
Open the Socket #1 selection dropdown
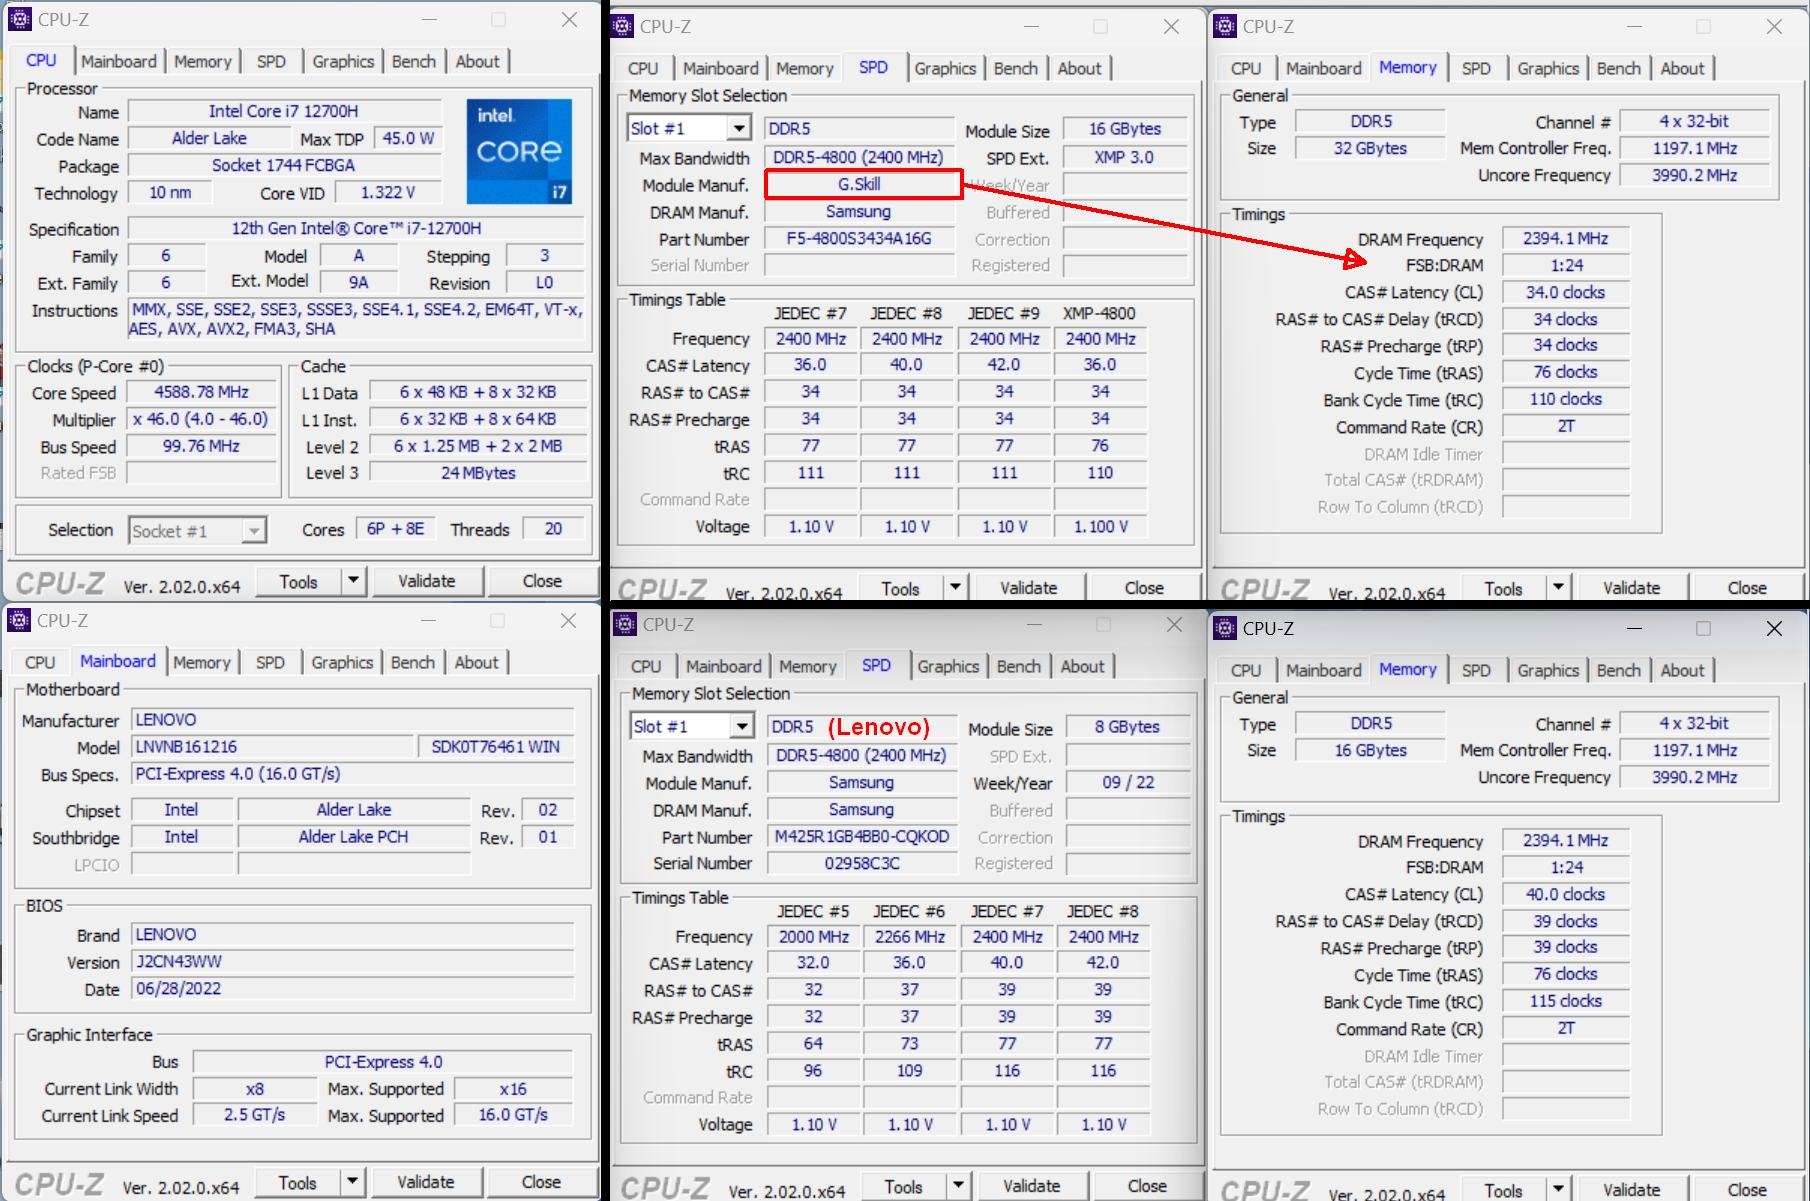tap(255, 531)
